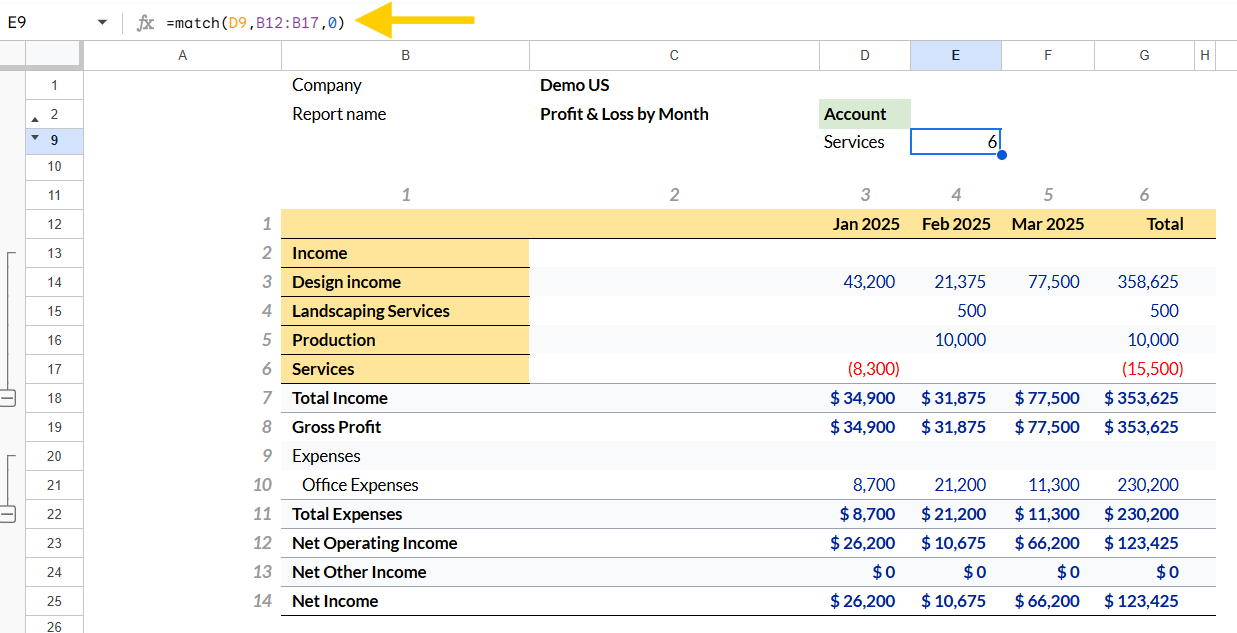The image size is (1237, 633).
Task: Select cell E9 showing value 6
Action: pyautogui.click(x=956, y=142)
